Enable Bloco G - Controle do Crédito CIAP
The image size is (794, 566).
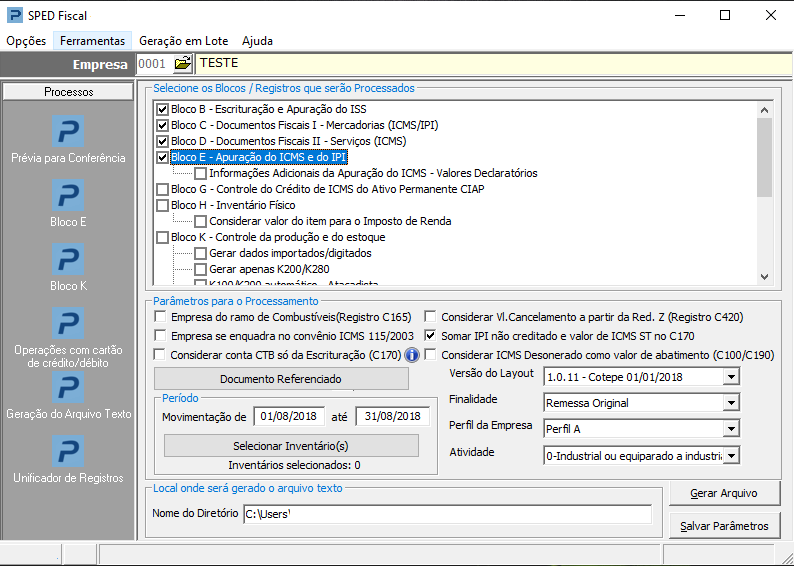click(163, 189)
